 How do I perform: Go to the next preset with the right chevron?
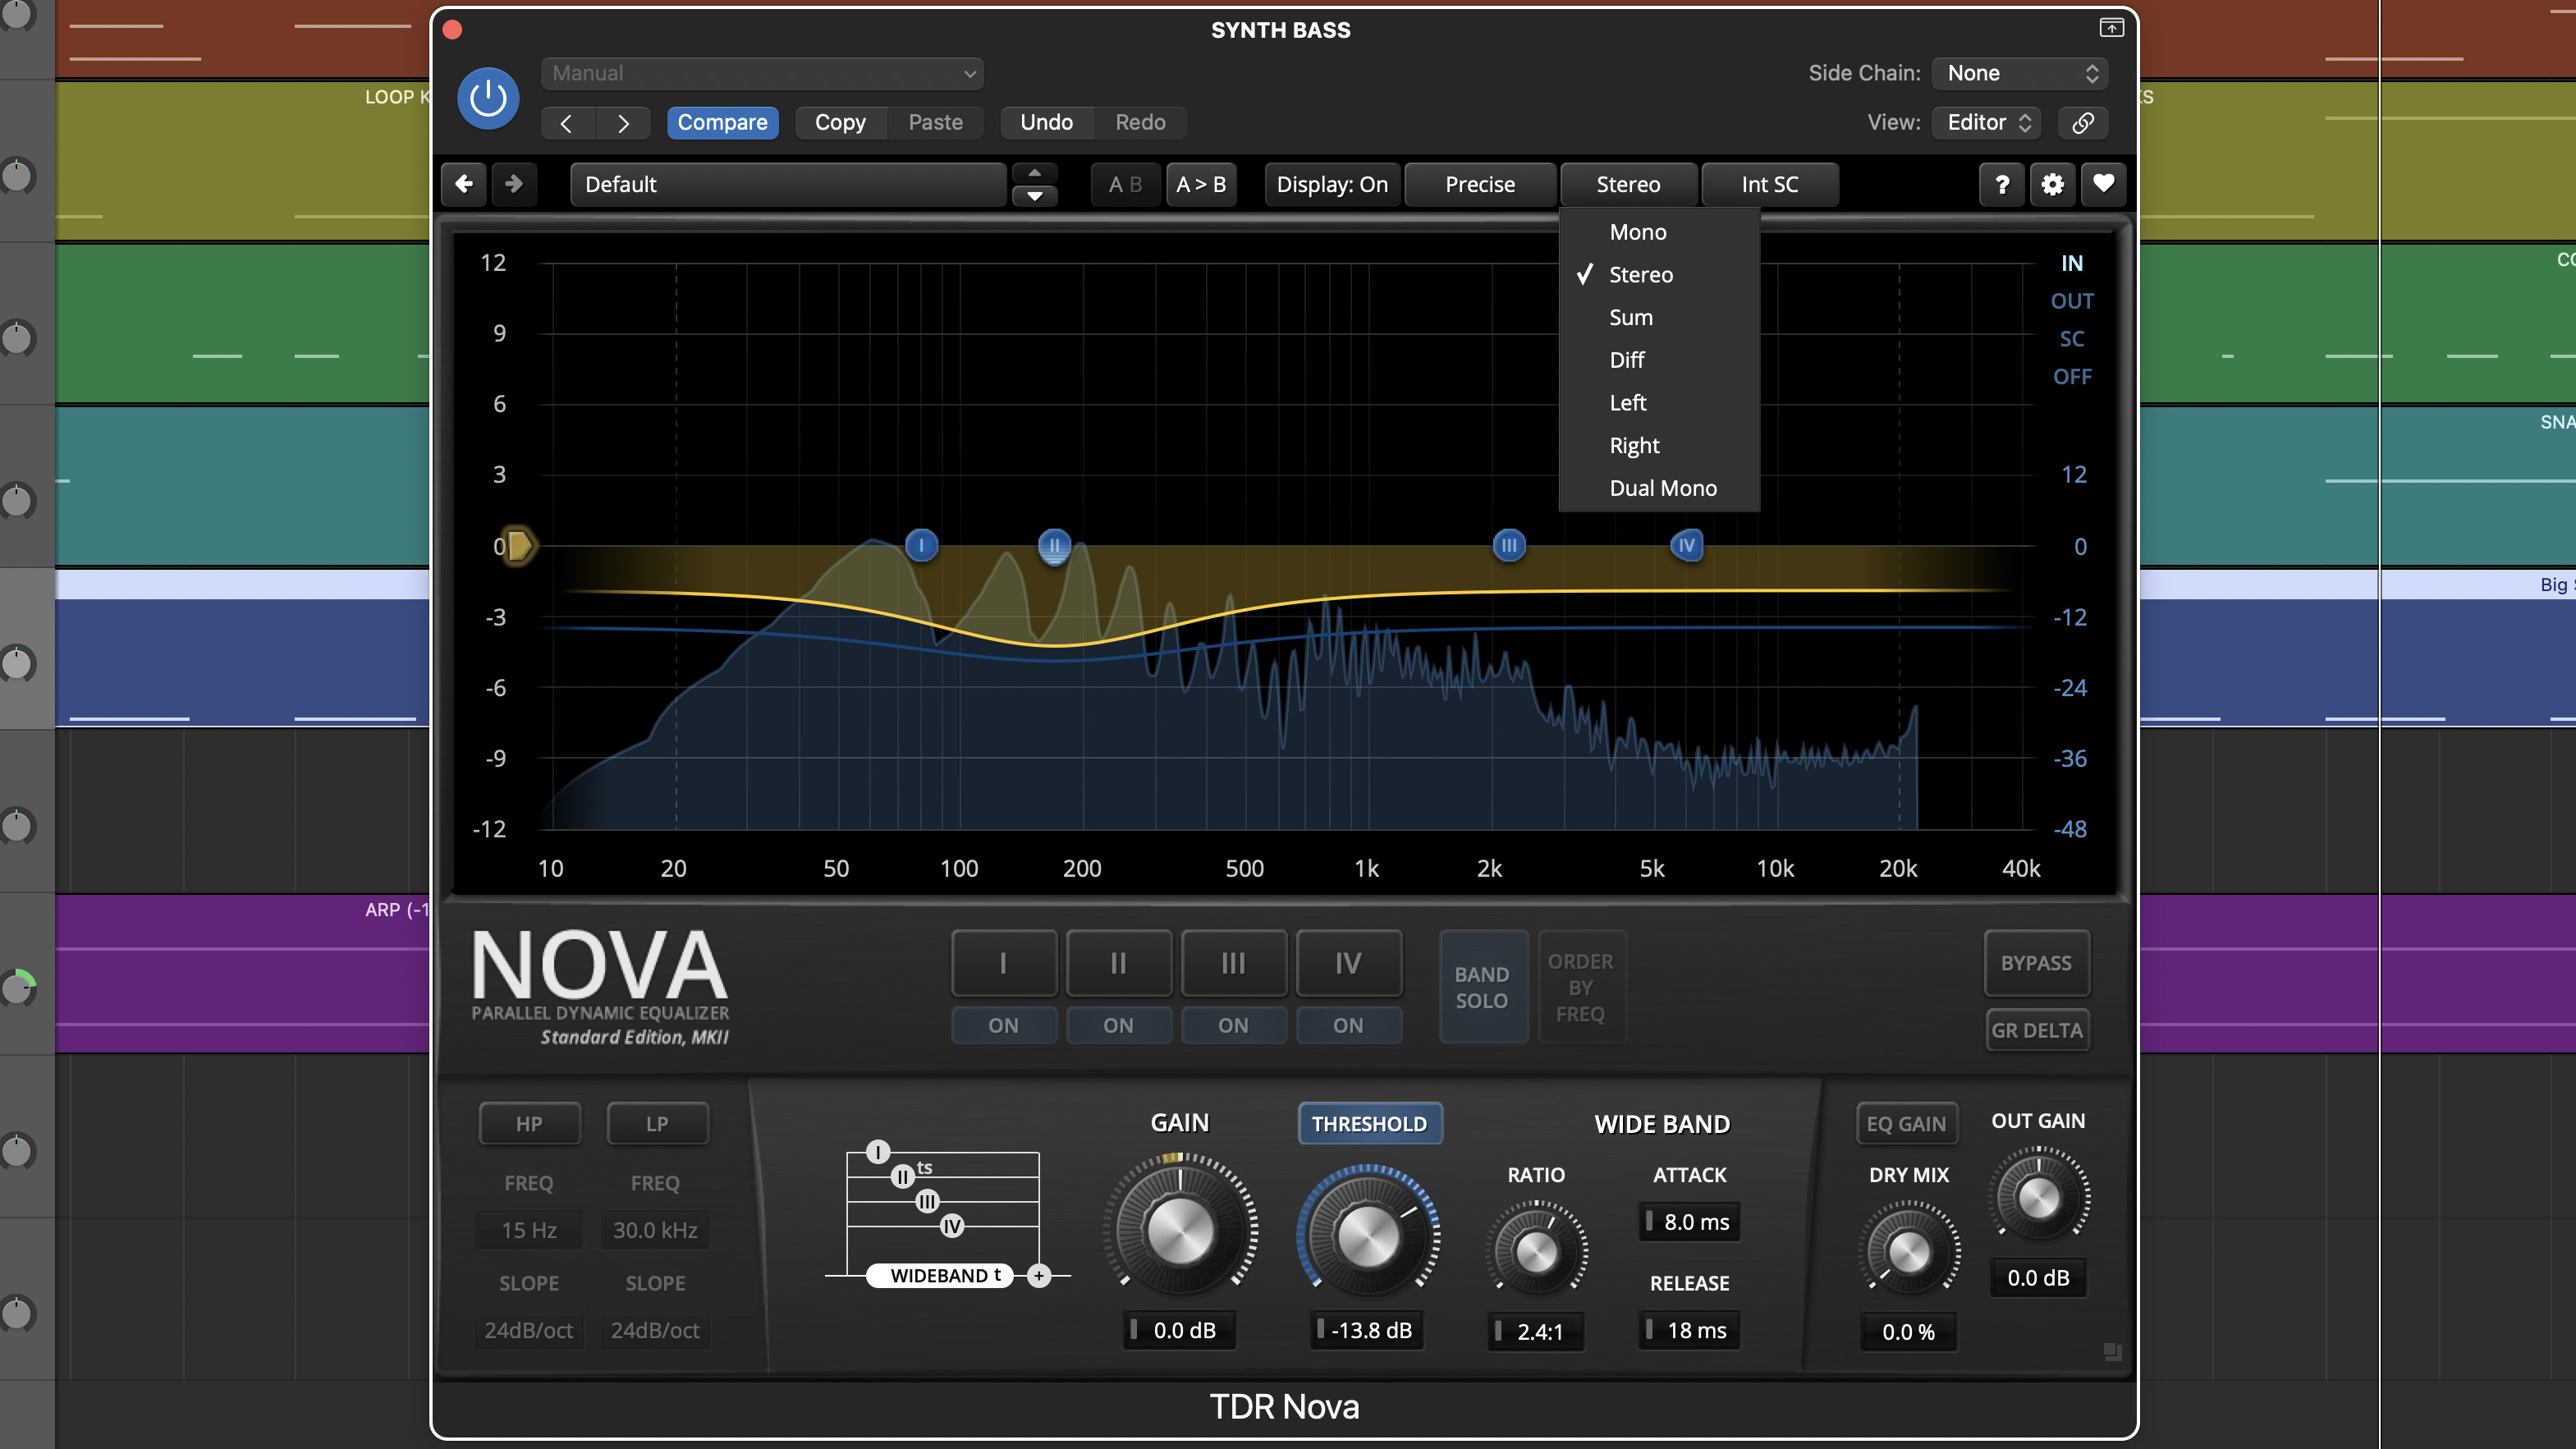[623, 123]
